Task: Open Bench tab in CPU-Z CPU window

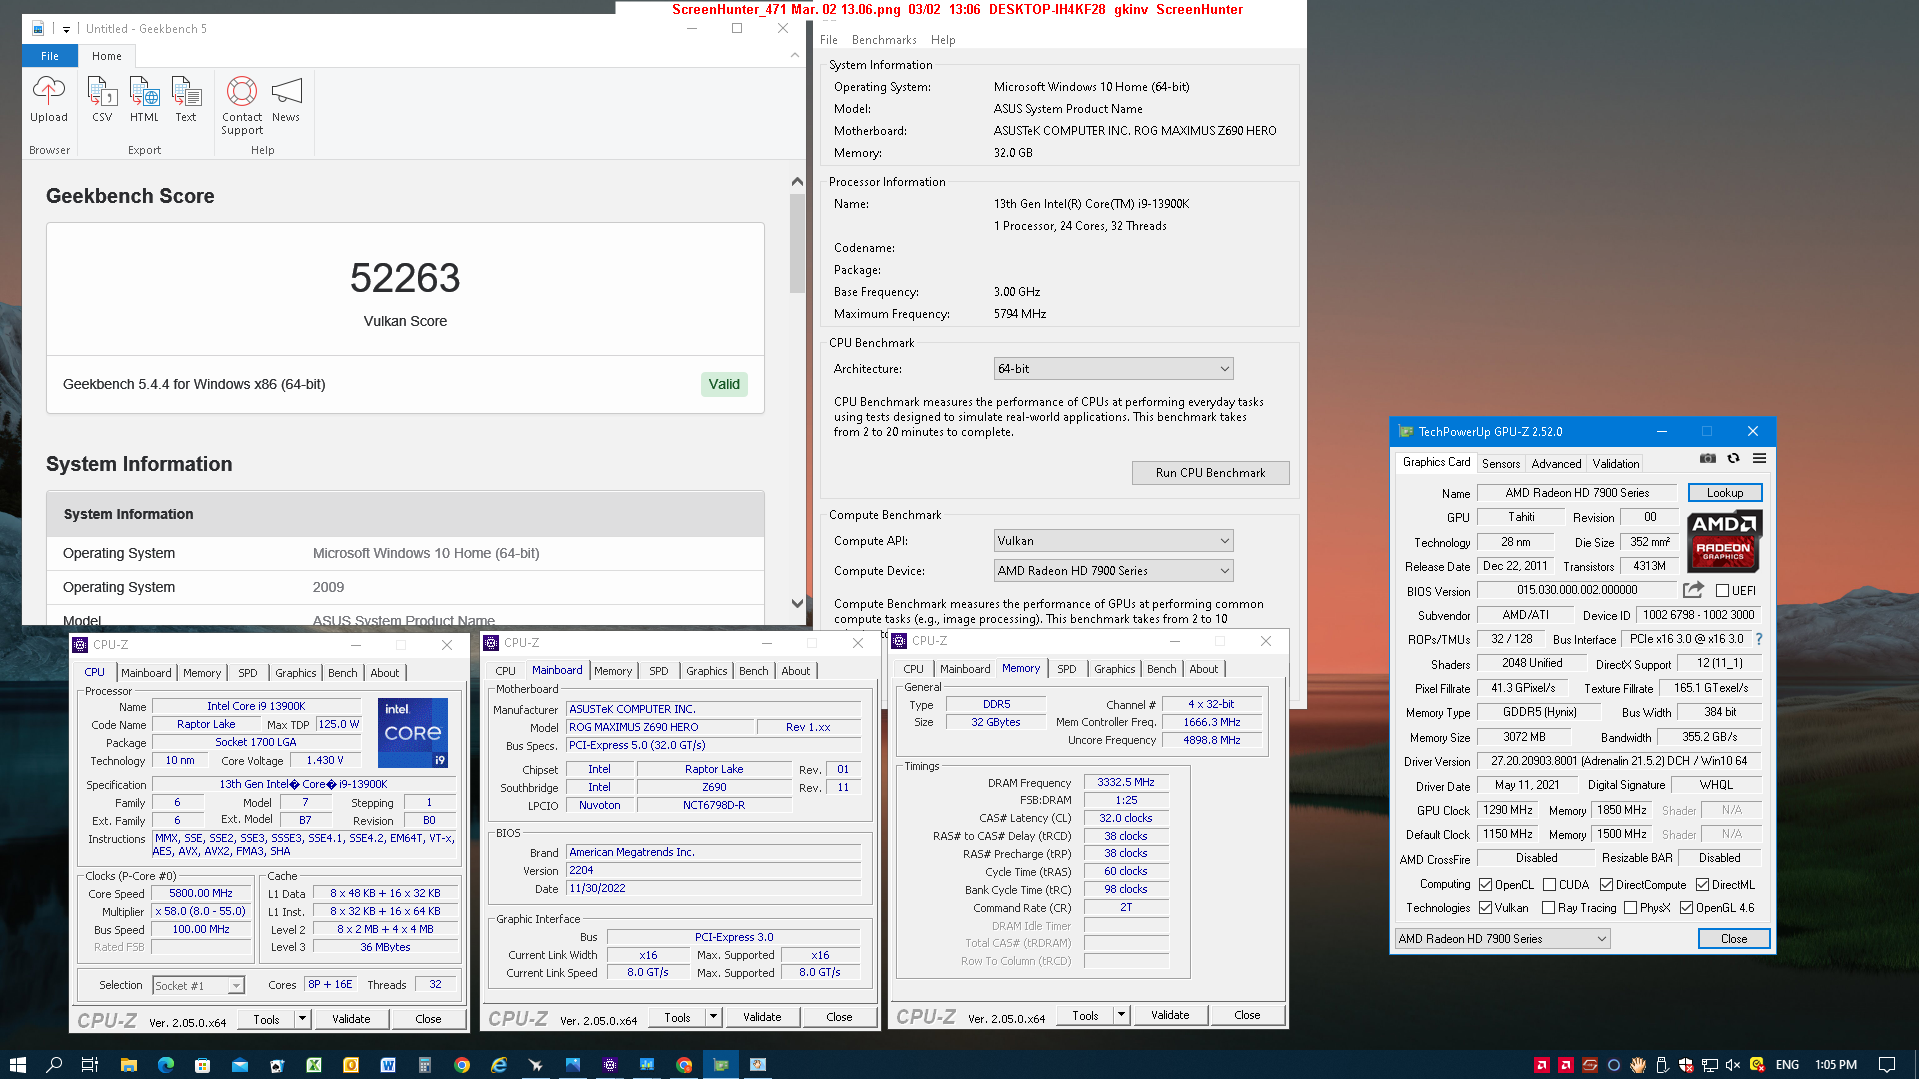Action: (x=342, y=673)
